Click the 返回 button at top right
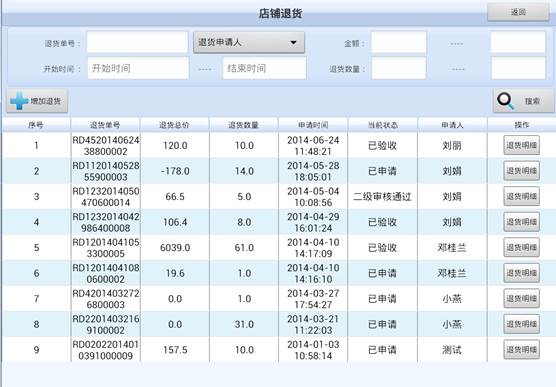 (x=518, y=12)
